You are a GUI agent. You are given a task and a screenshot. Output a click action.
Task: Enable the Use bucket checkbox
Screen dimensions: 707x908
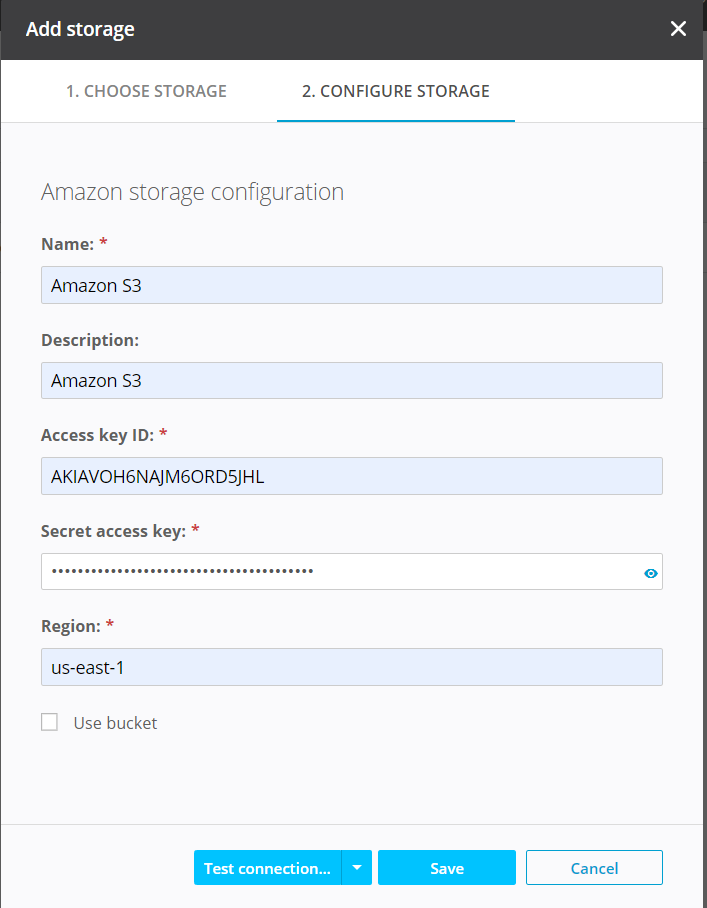[x=49, y=722]
